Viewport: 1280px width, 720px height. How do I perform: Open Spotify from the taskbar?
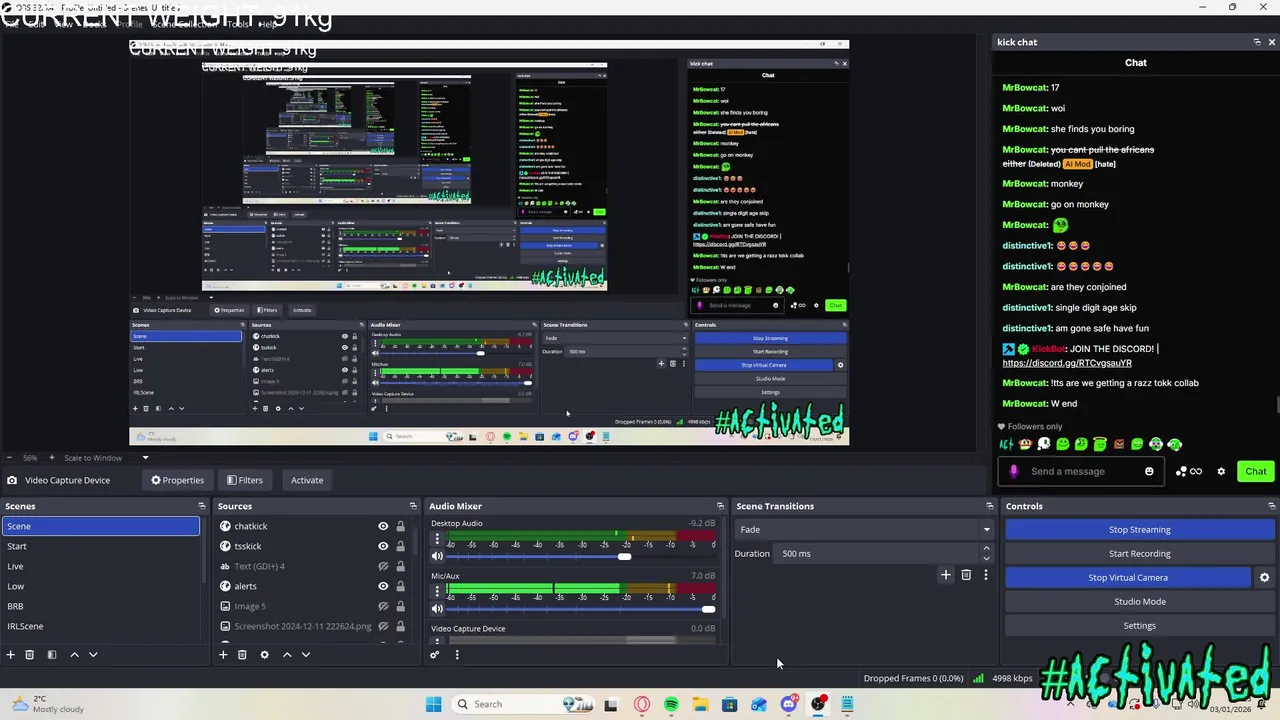(x=671, y=704)
